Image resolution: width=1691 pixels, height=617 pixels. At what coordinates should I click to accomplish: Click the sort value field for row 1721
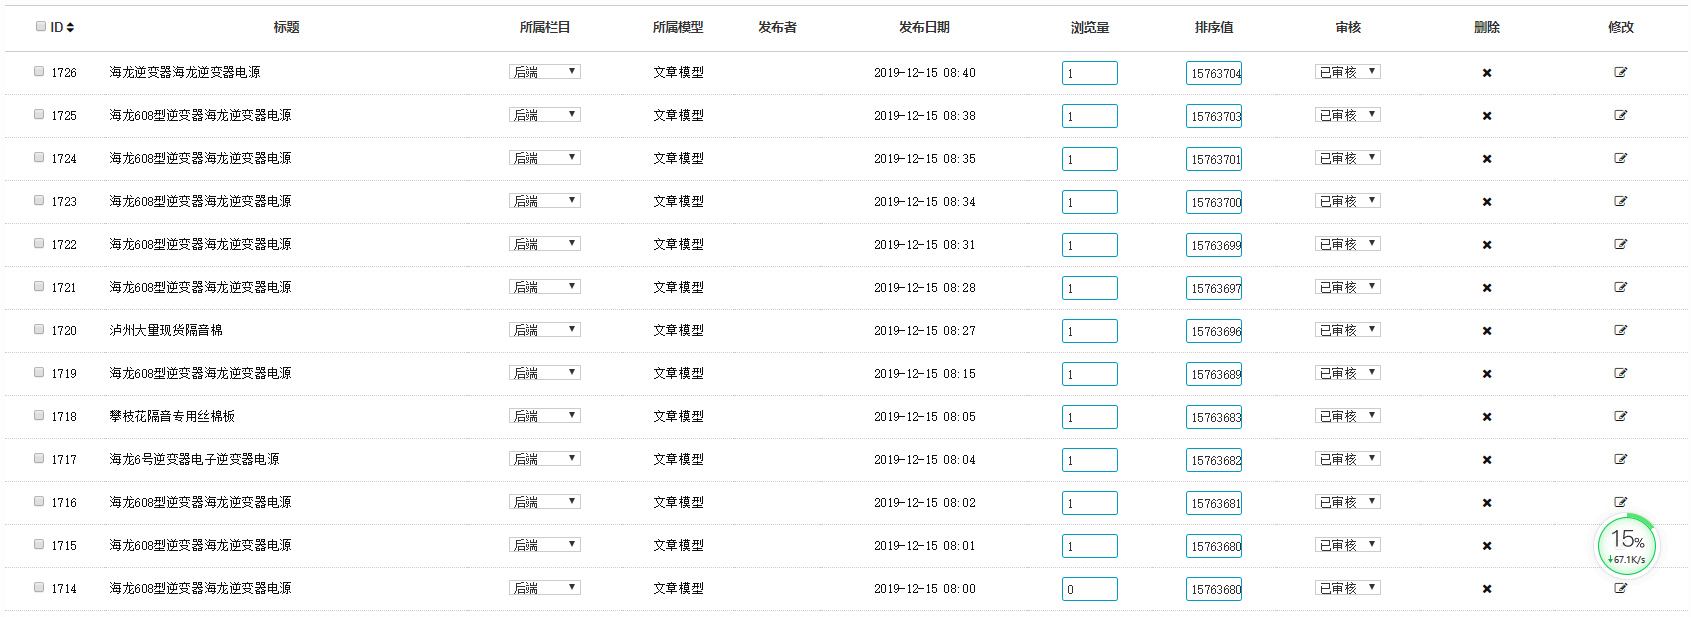pos(1214,288)
